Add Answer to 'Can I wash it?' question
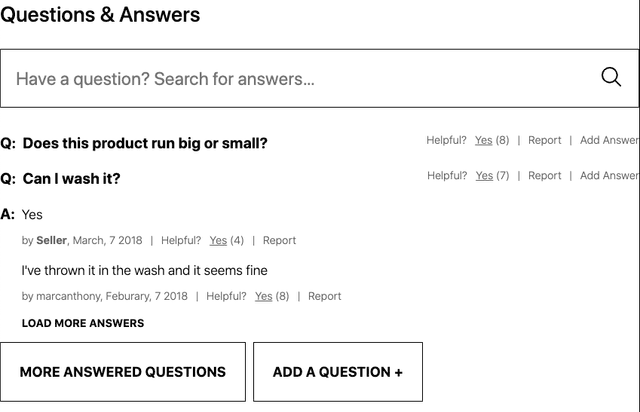This screenshot has width=640, height=412. [x=609, y=176]
